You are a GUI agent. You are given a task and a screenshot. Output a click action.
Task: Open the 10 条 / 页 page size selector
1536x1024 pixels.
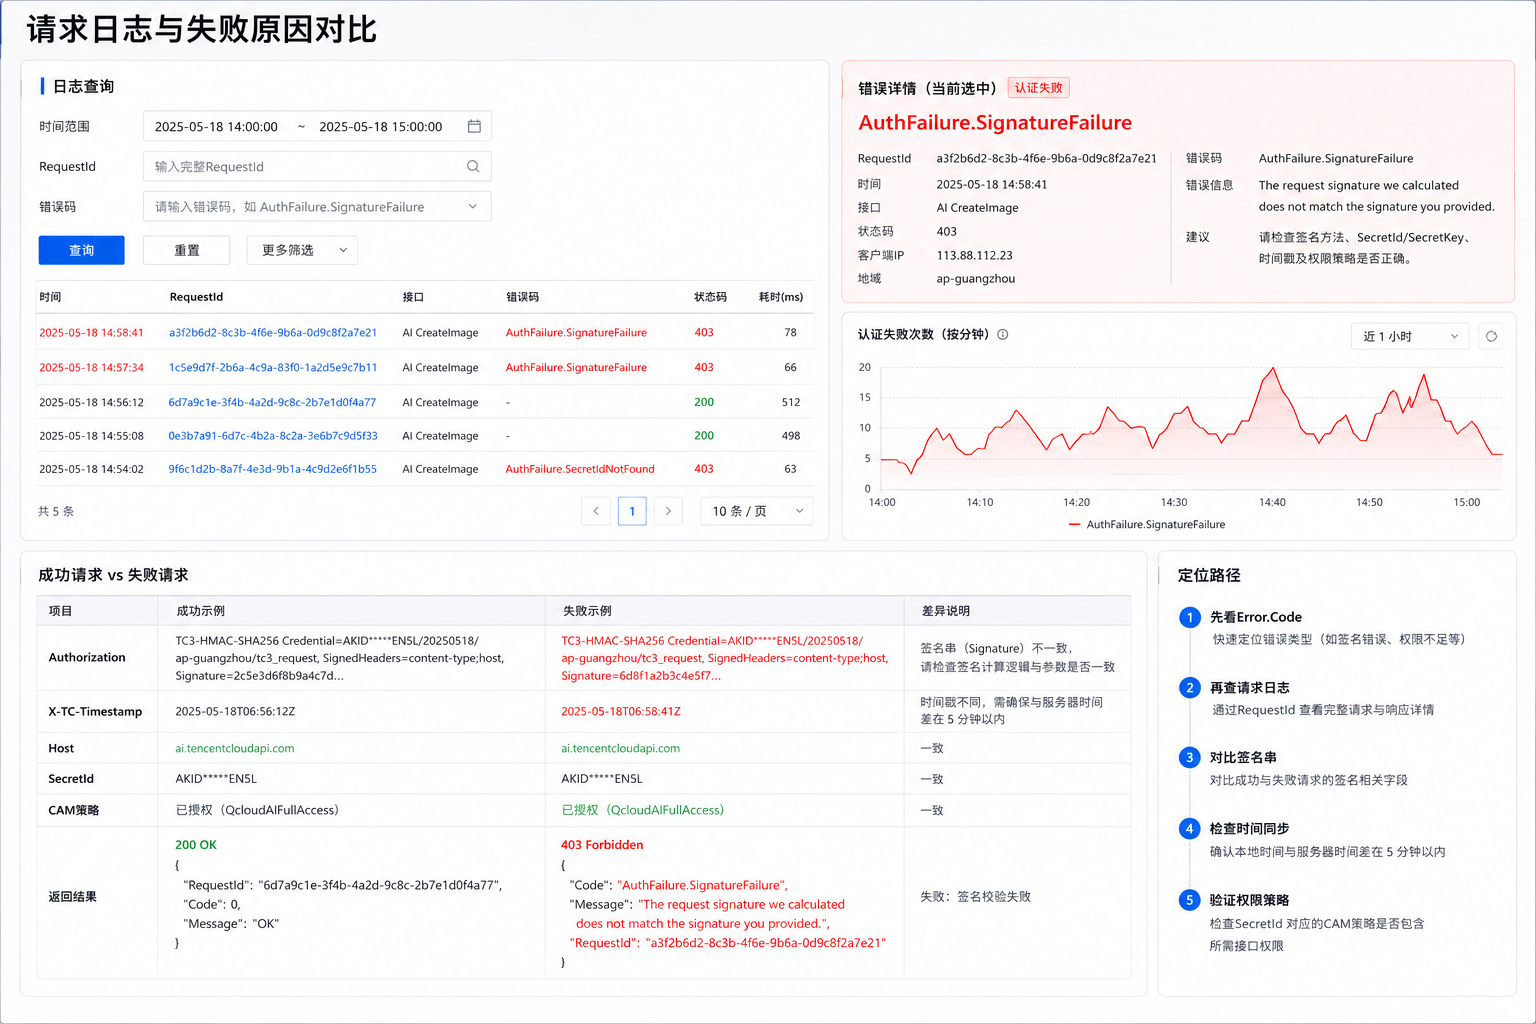757,511
